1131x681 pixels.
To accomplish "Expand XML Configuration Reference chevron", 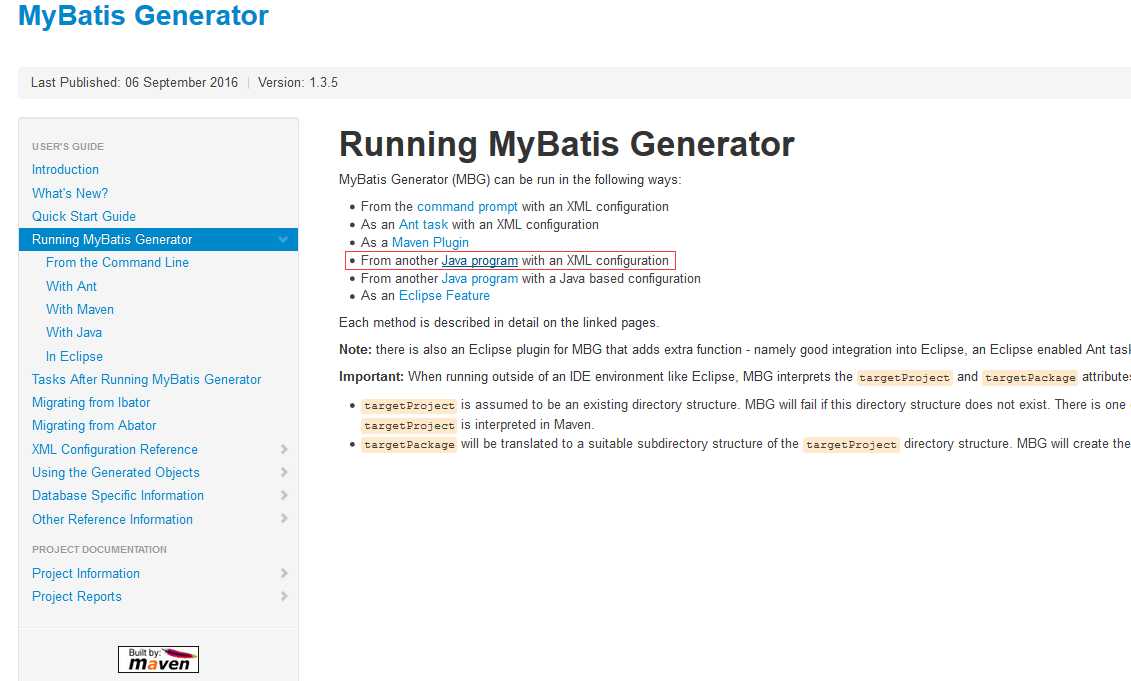I will tap(283, 449).
